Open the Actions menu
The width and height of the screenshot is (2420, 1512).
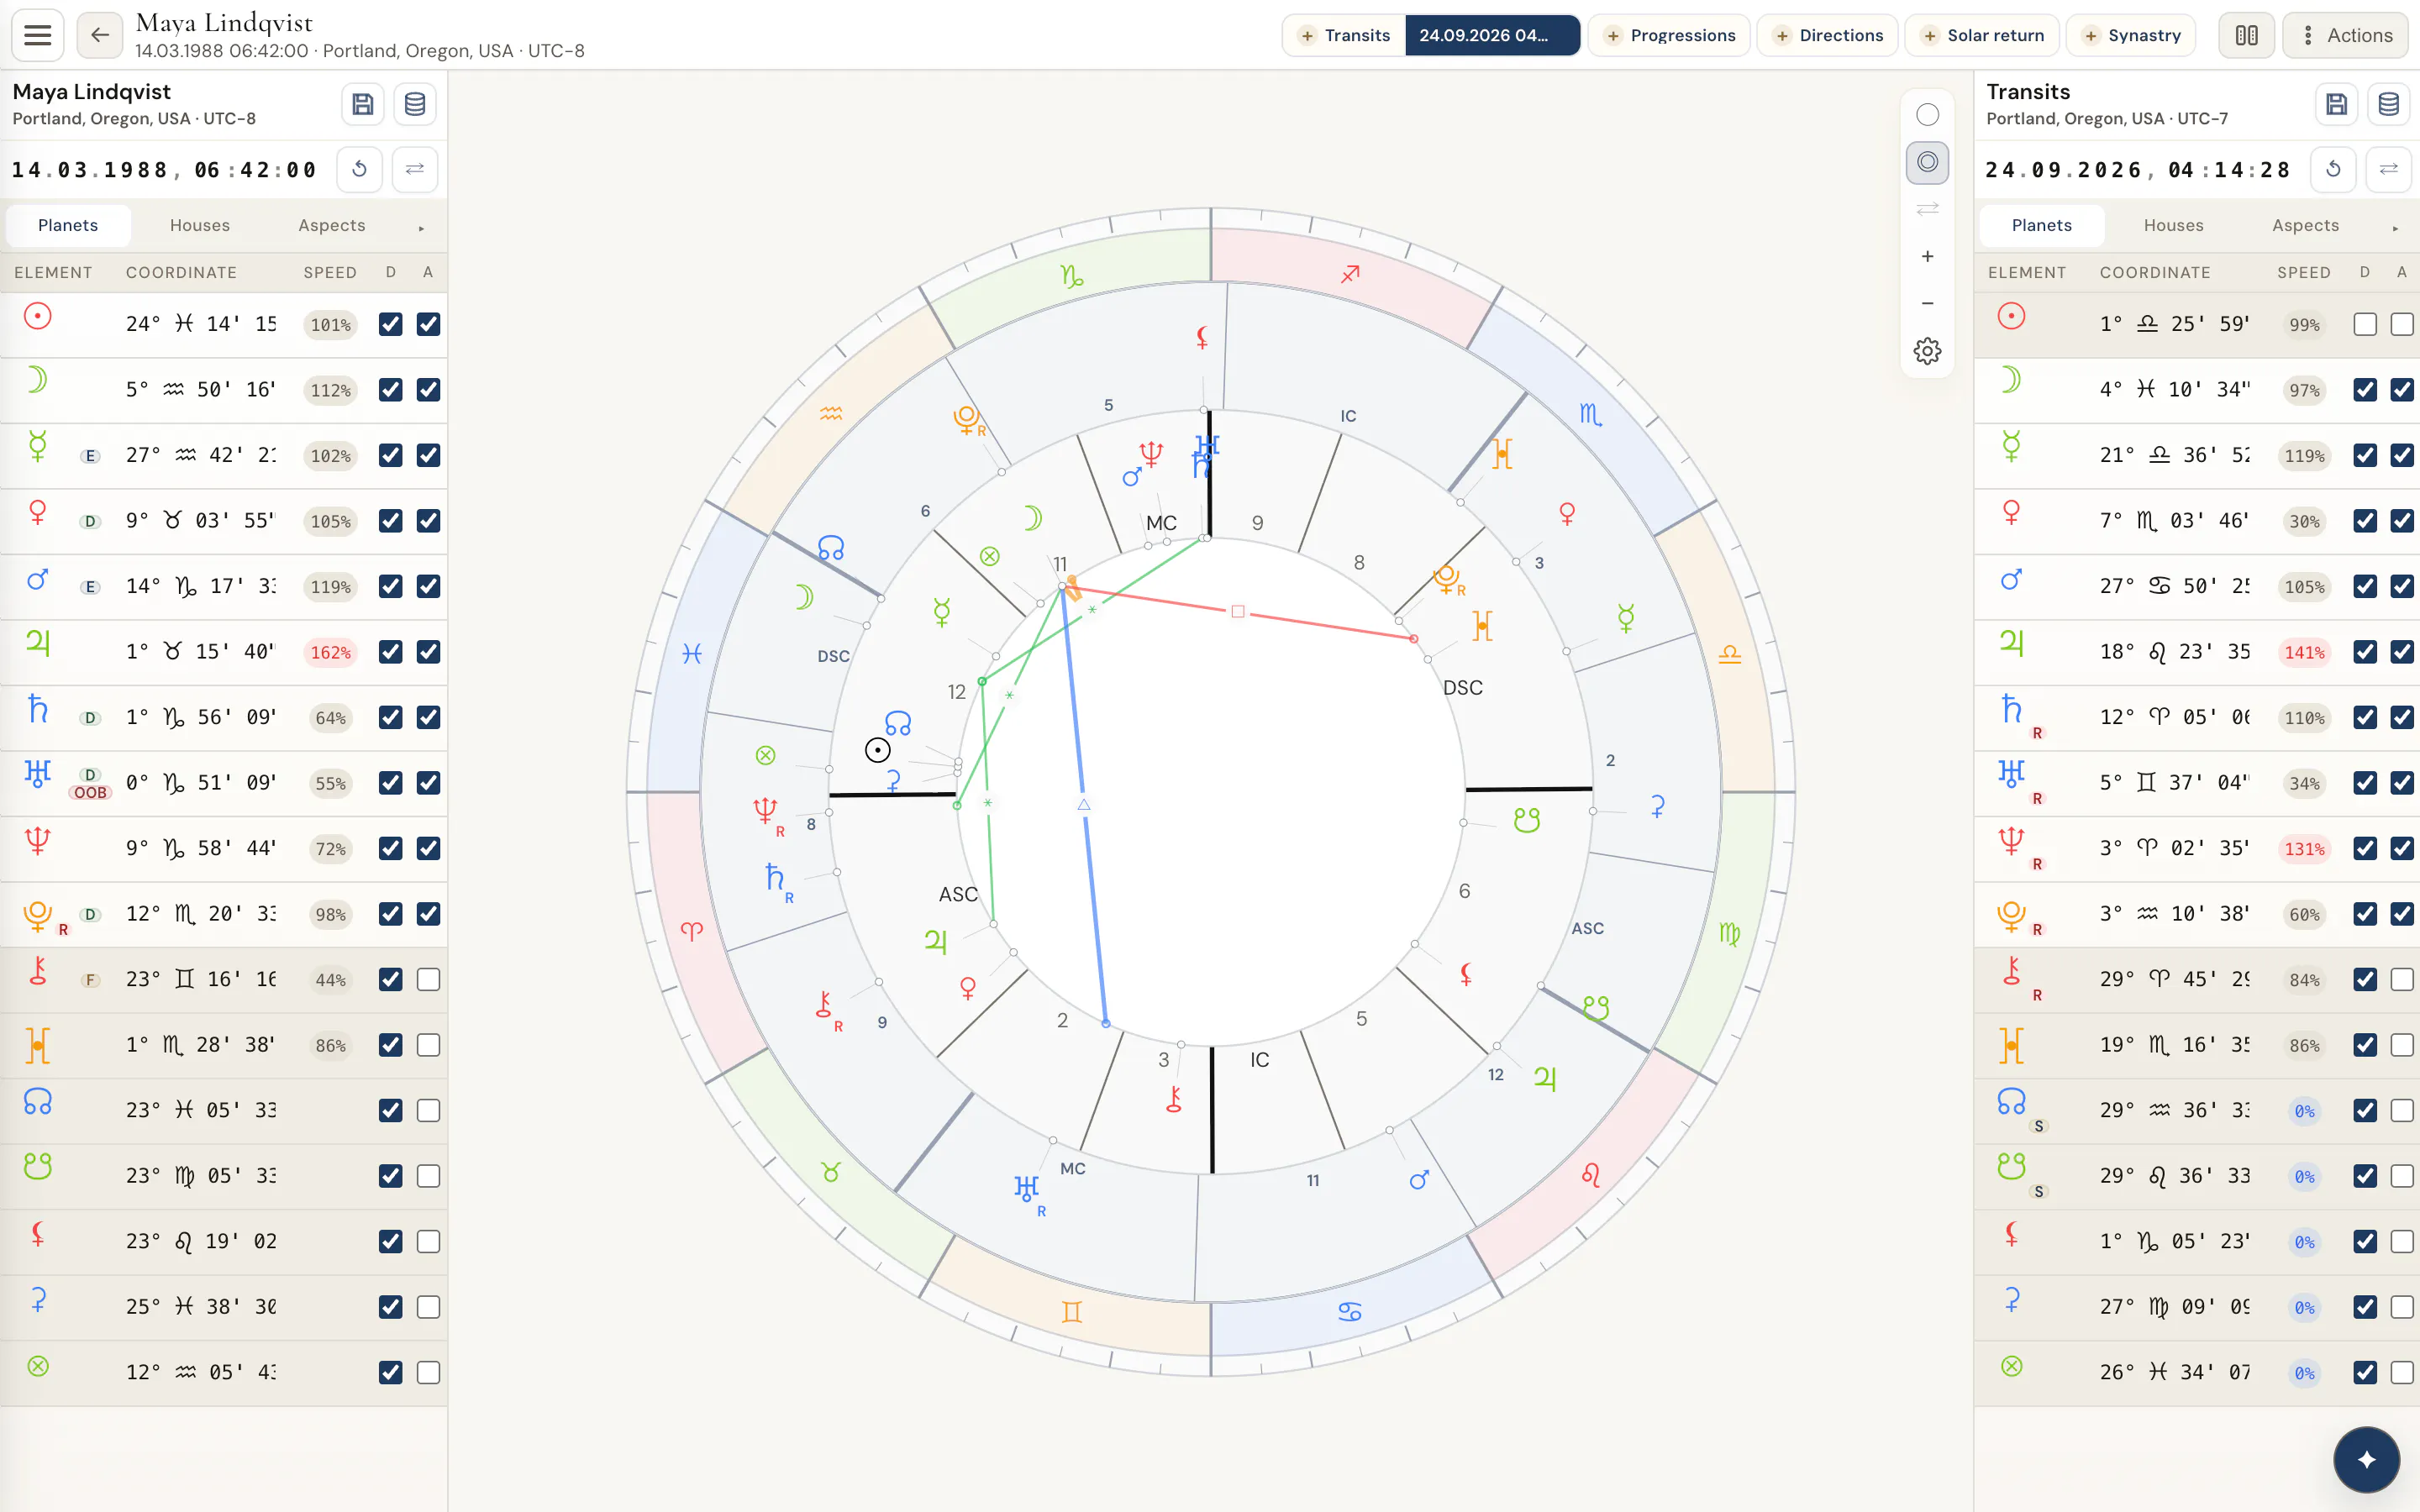(2345, 35)
